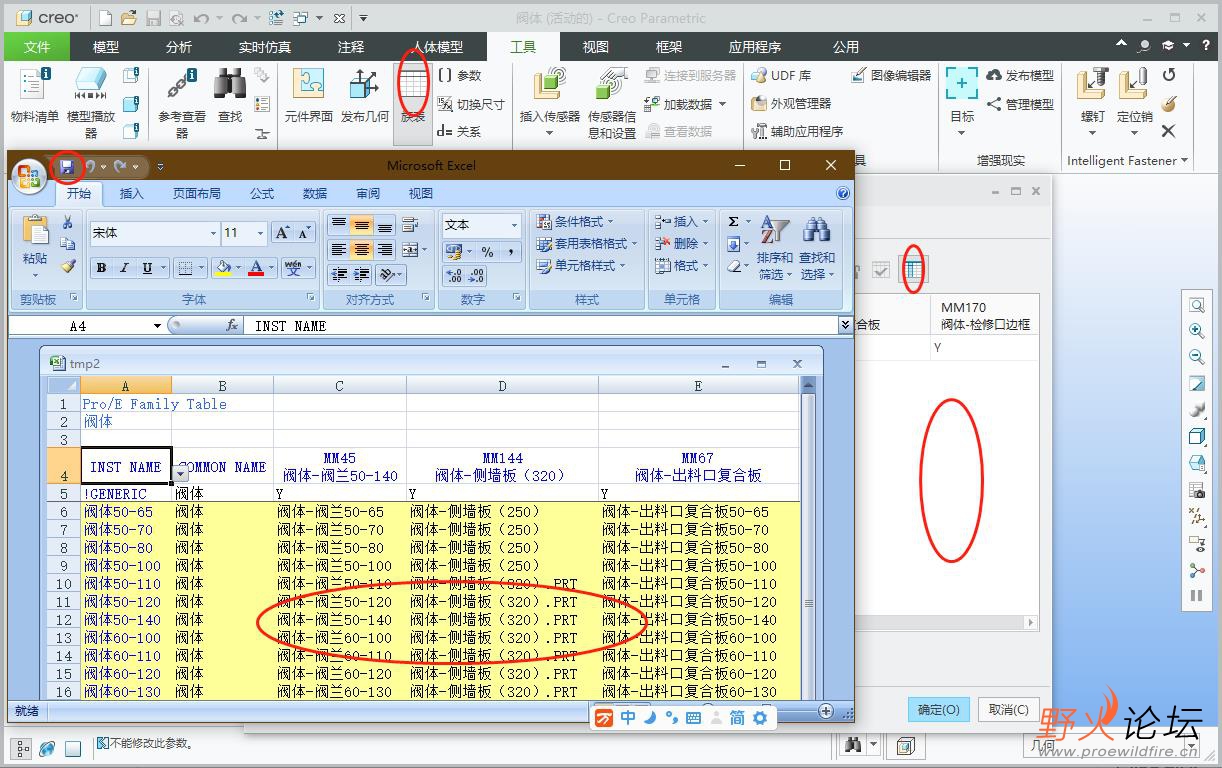This screenshot has height=768, width=1222.
Task: Click the Excel Save icon in quick access toolbar
Action: point(66,167)
